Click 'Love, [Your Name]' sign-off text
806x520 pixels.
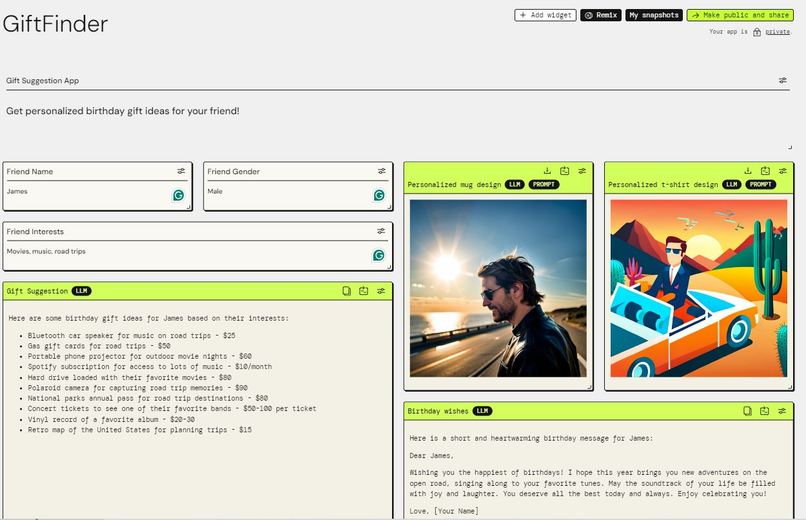click(444, 511)
